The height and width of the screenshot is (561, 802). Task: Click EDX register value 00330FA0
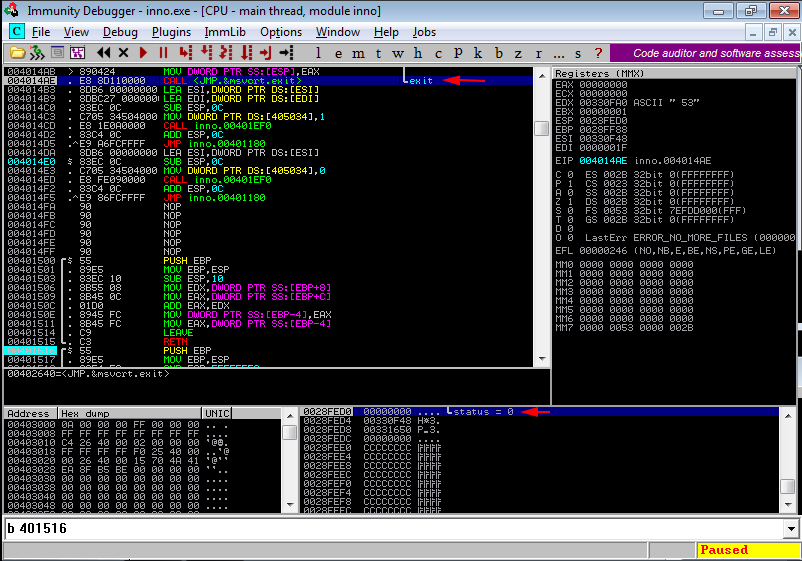(603, 102)
